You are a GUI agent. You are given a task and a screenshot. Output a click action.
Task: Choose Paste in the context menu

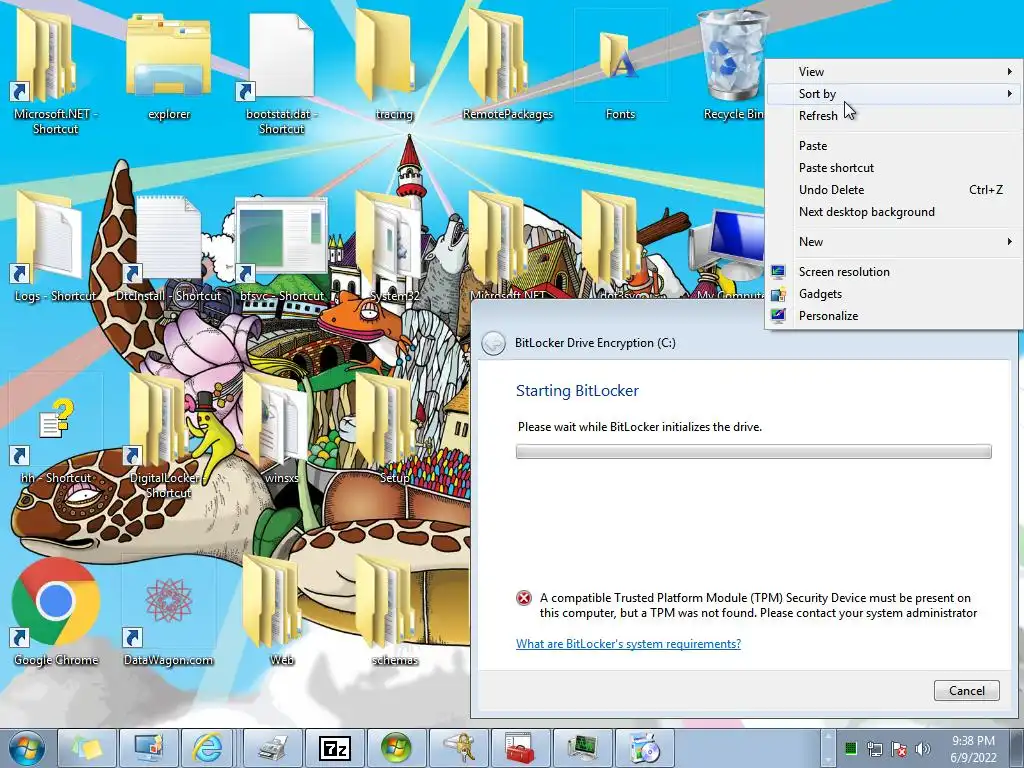click(x=893, y=146)
